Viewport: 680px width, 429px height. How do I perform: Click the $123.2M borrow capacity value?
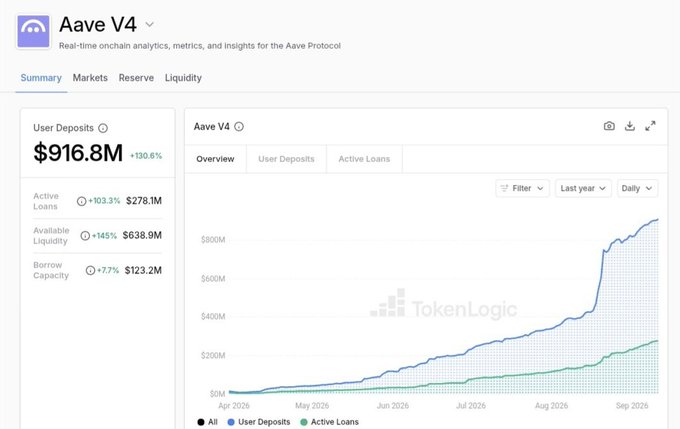click(143, 271)
